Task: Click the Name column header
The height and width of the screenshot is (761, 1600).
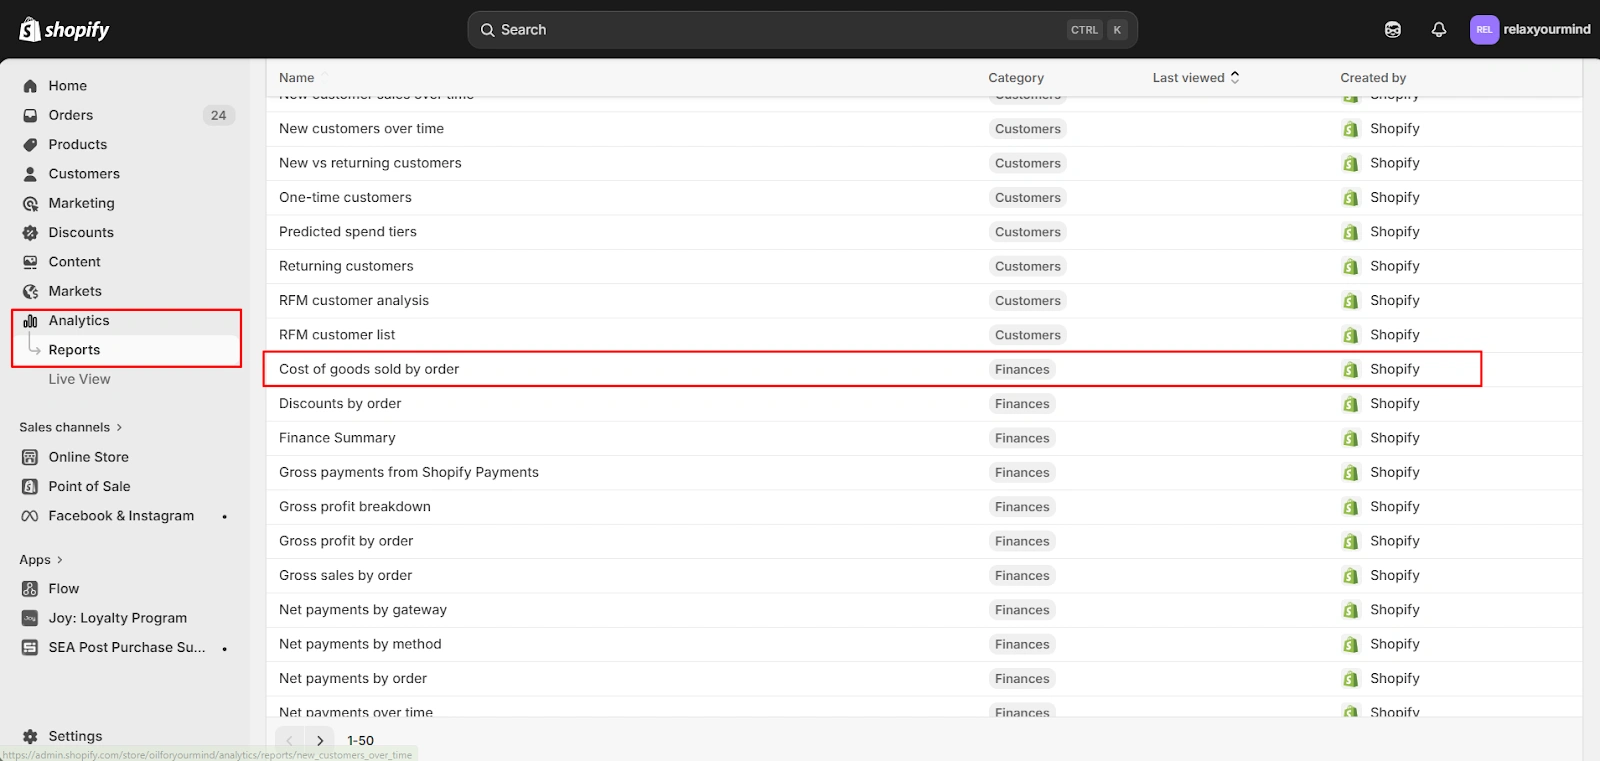Action: (x=296, y=78)
